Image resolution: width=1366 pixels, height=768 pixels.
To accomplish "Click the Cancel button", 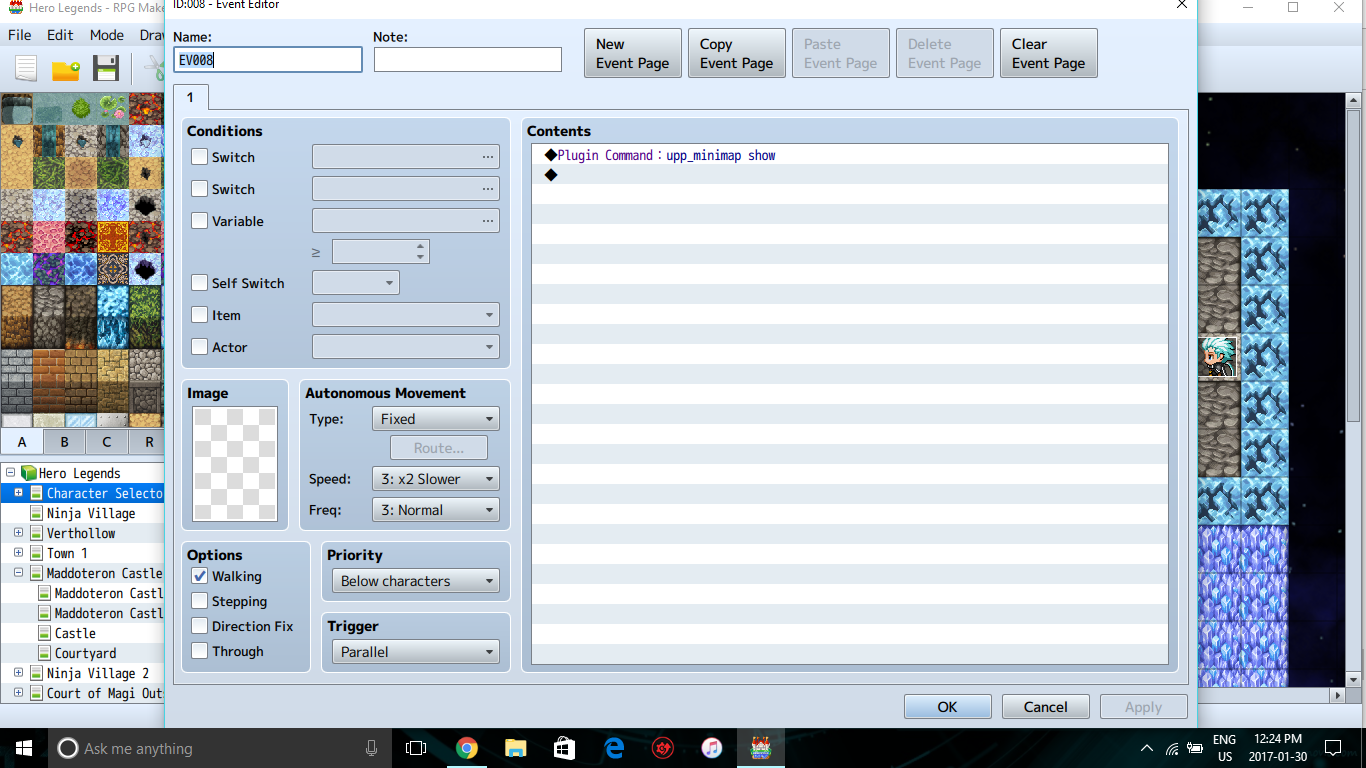I will pos(1045,707).
